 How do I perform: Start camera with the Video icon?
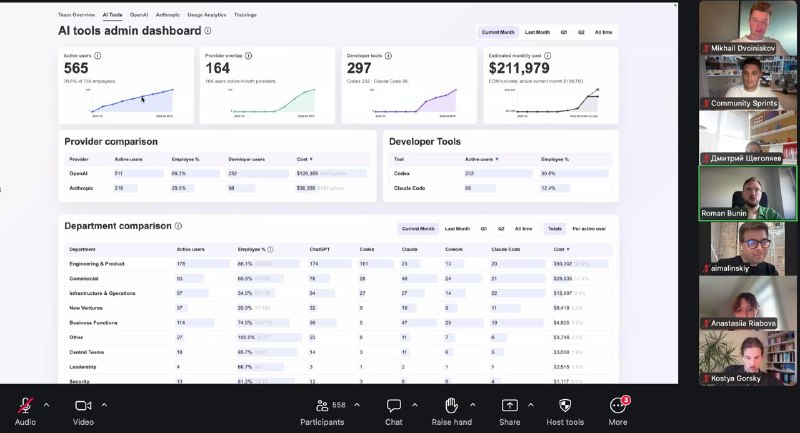click(83, 405)
